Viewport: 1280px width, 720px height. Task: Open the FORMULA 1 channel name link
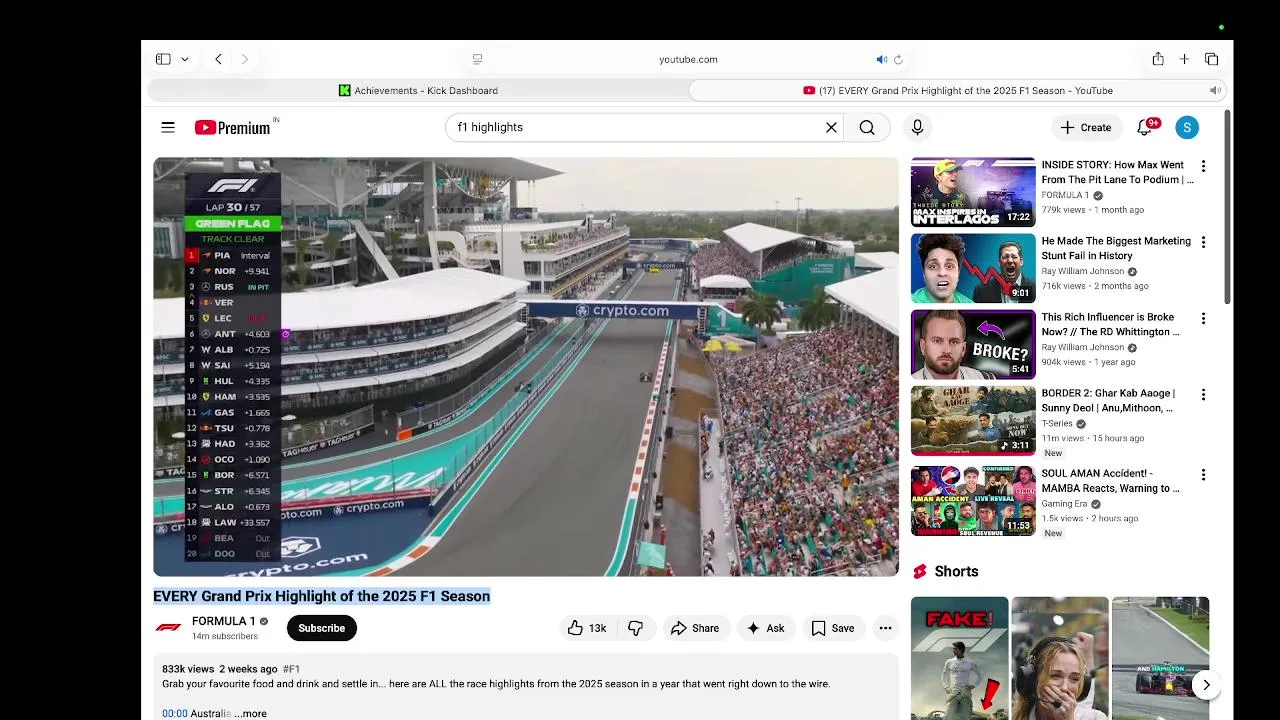coord(223,621)
